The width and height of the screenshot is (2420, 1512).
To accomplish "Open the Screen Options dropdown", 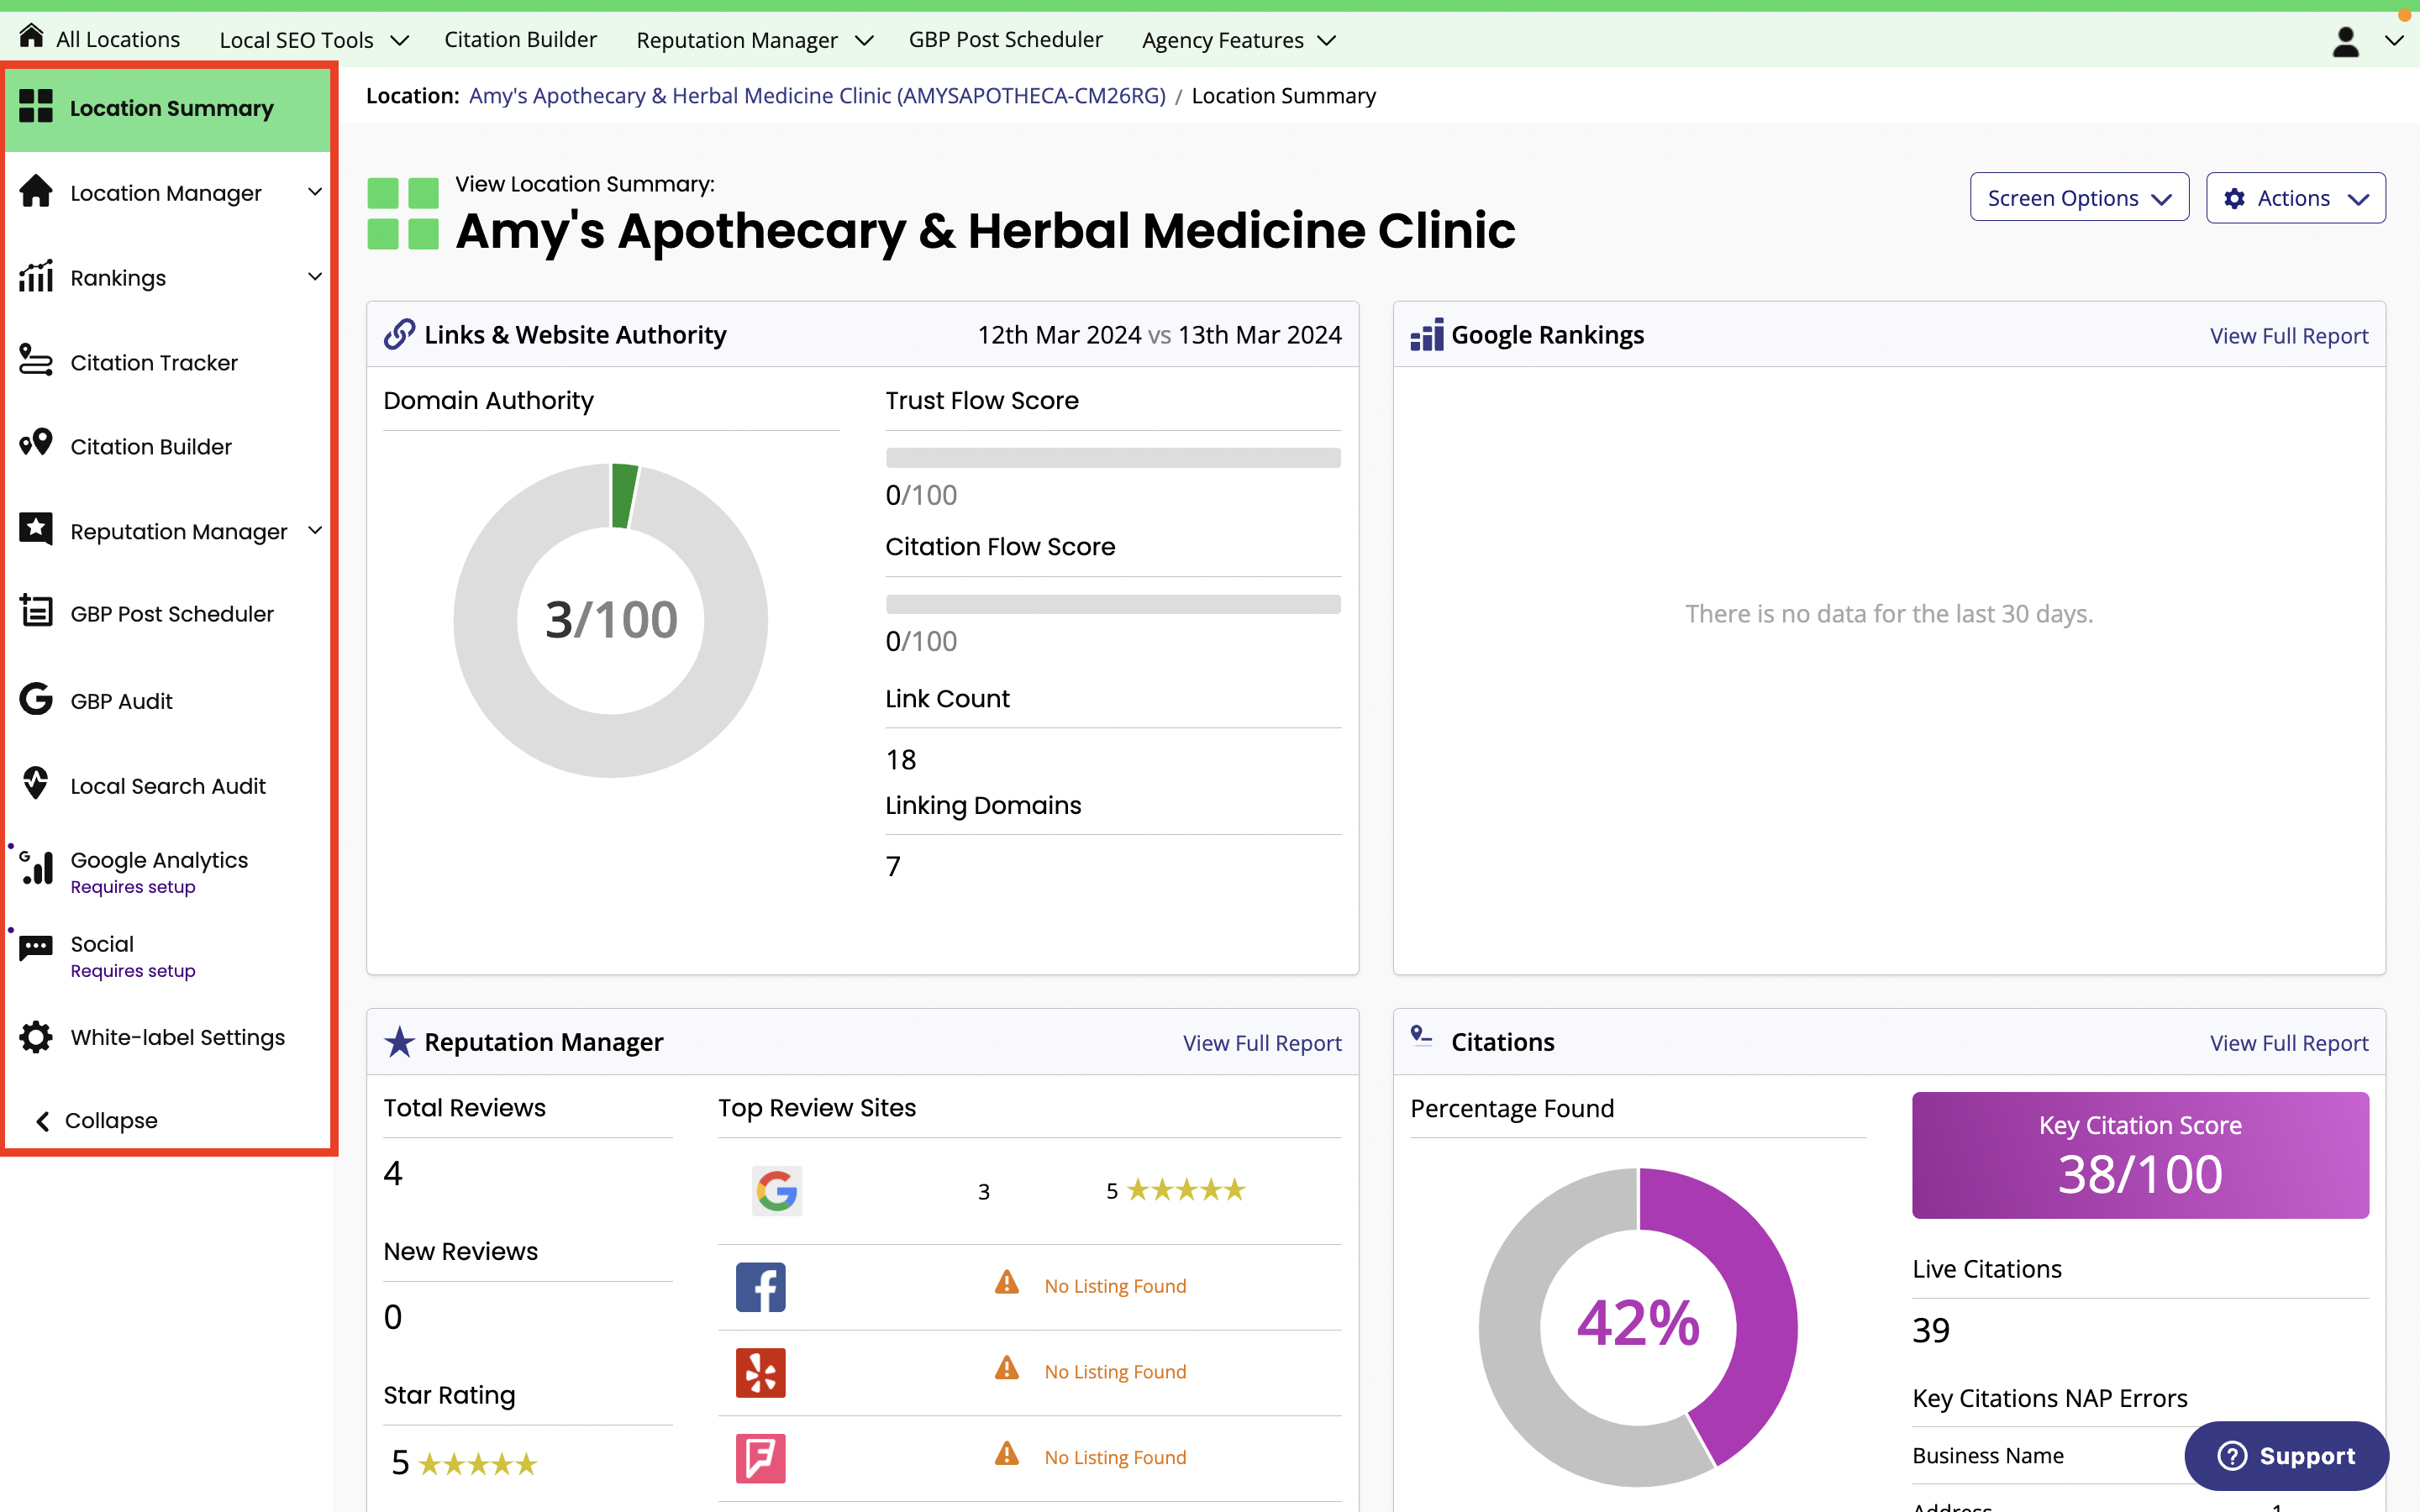I will 2078,198.
